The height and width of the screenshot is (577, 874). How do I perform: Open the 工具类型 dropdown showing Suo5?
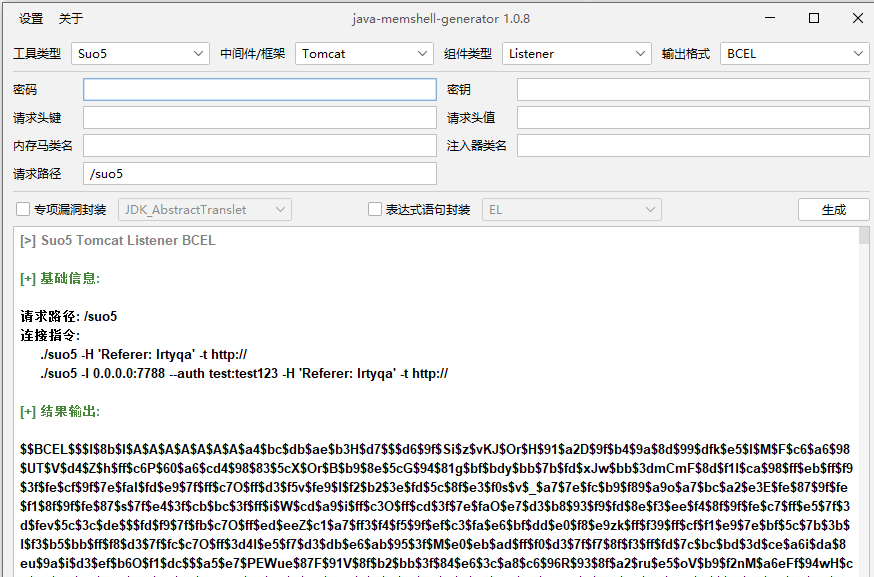pyautogui.click(x=140, y=54)
